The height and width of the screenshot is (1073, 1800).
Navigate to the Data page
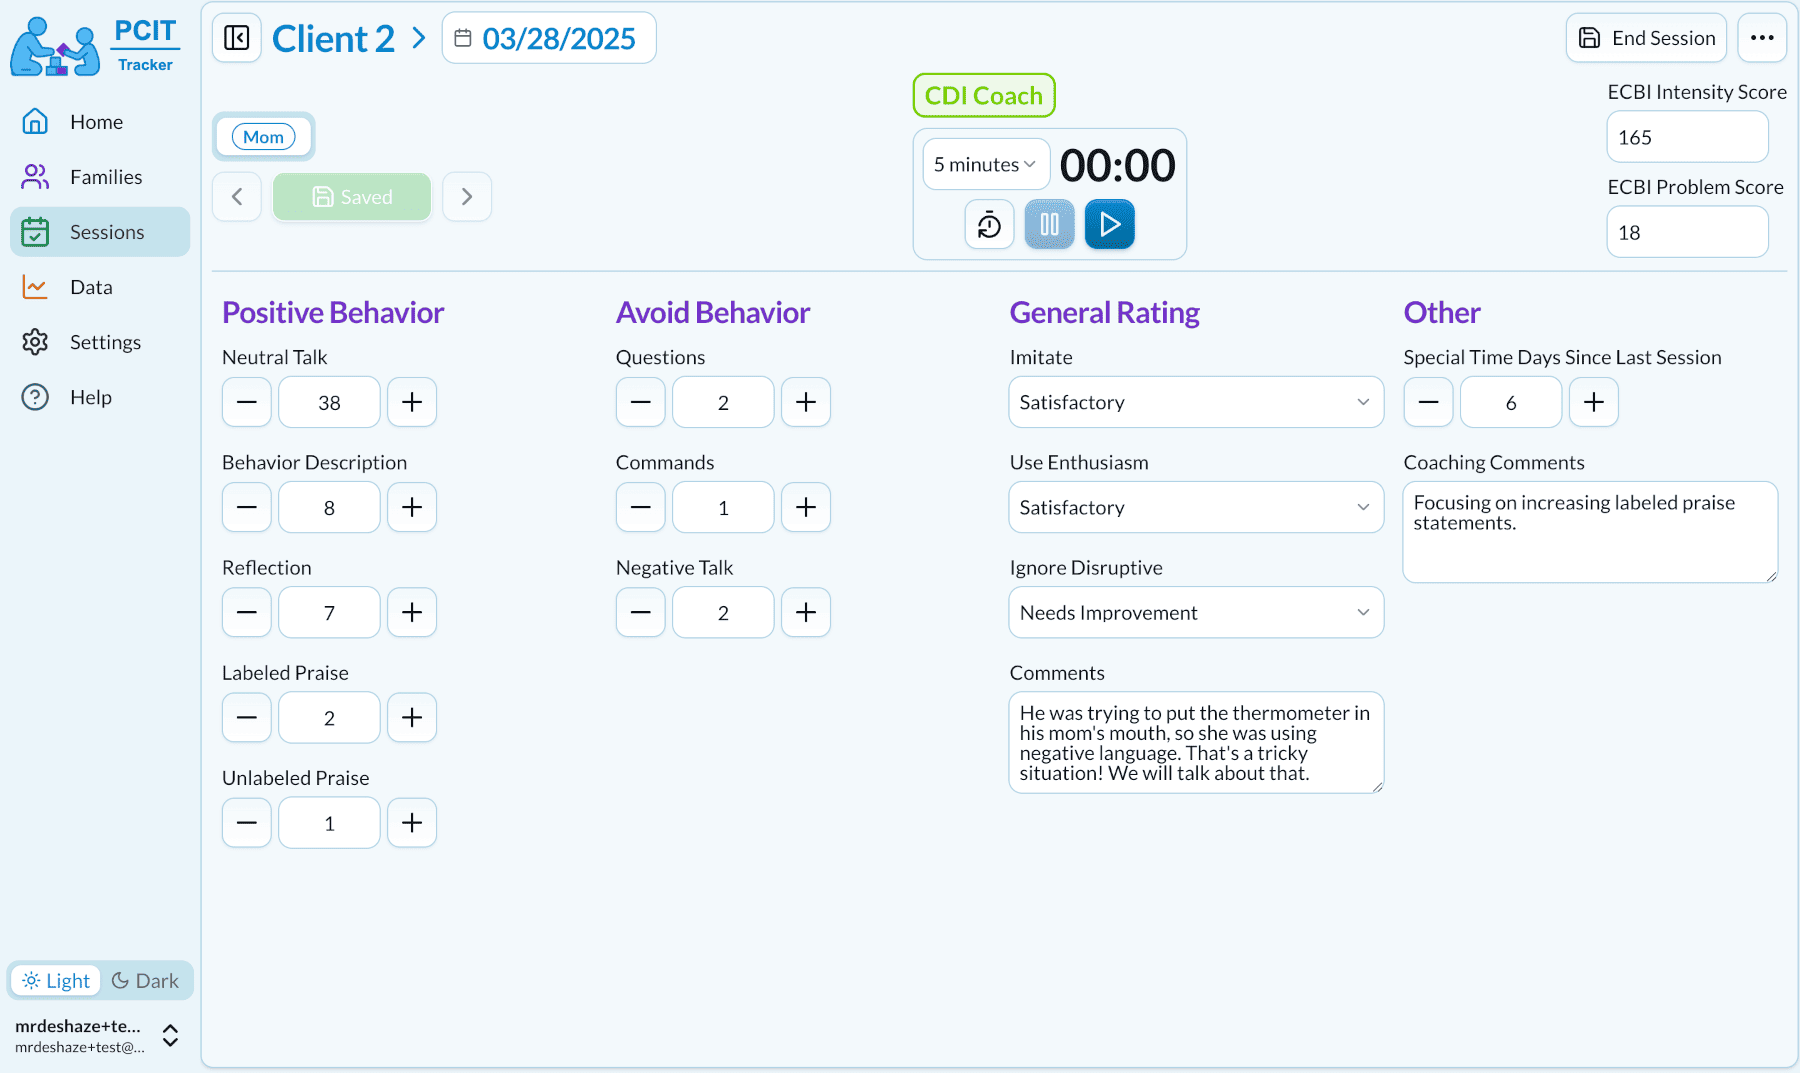(x=91, y=287)
